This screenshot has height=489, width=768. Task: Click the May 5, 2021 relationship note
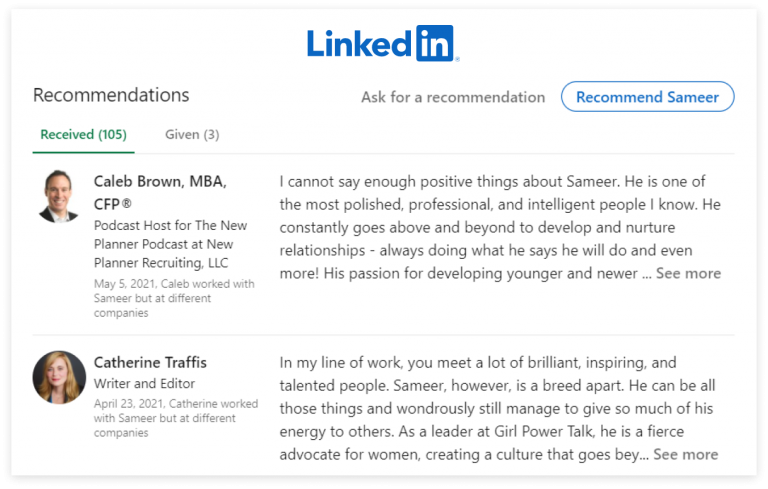point(174,298)
